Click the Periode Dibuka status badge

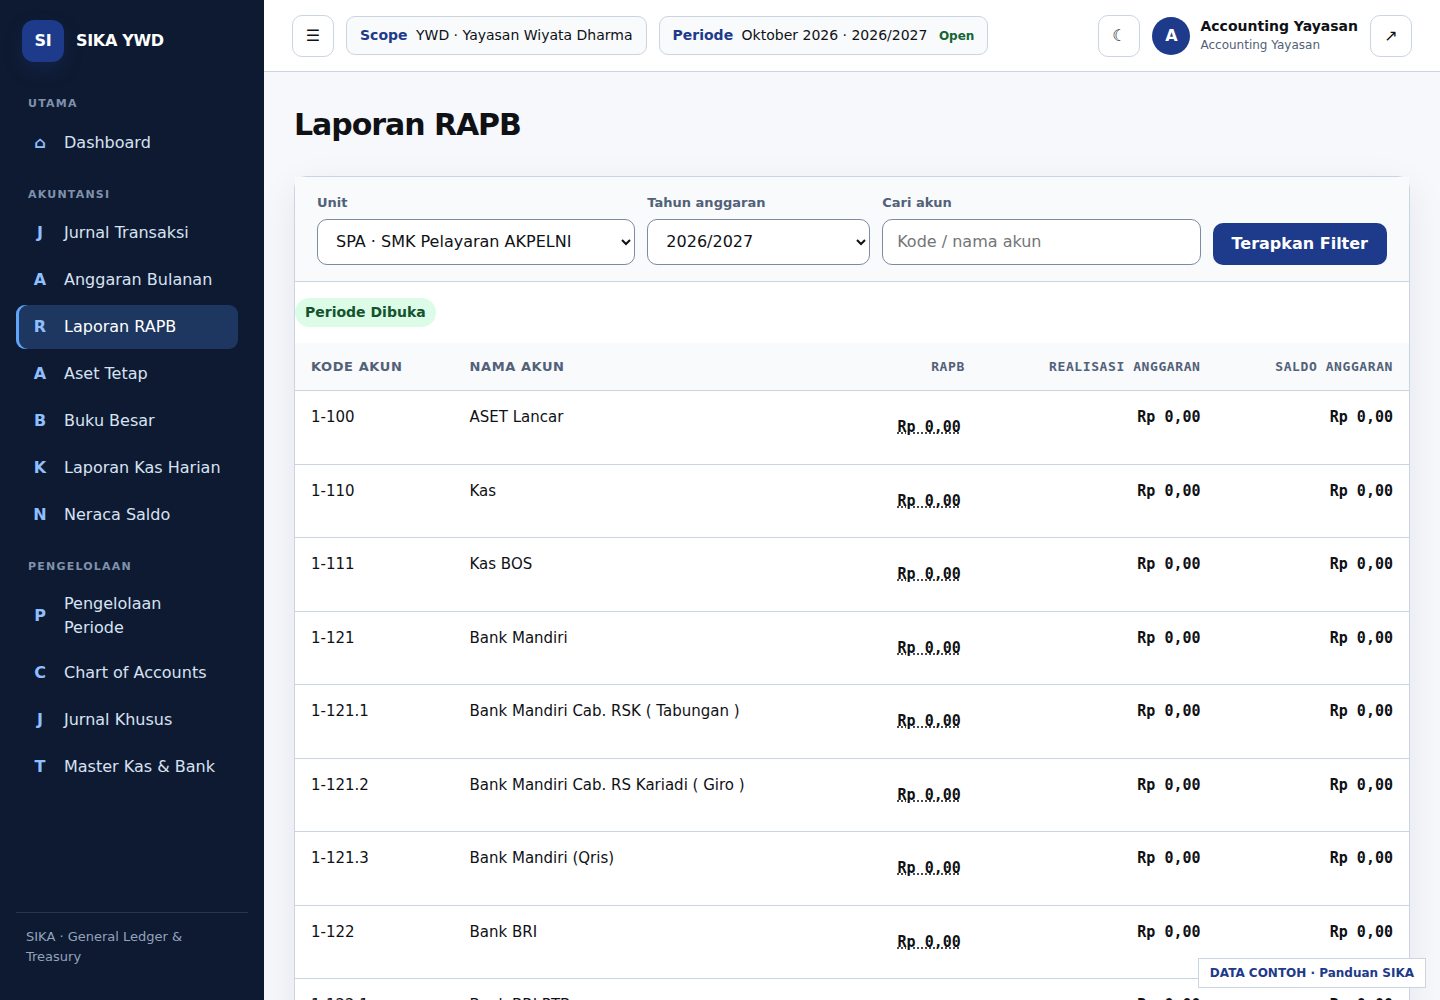365,312
